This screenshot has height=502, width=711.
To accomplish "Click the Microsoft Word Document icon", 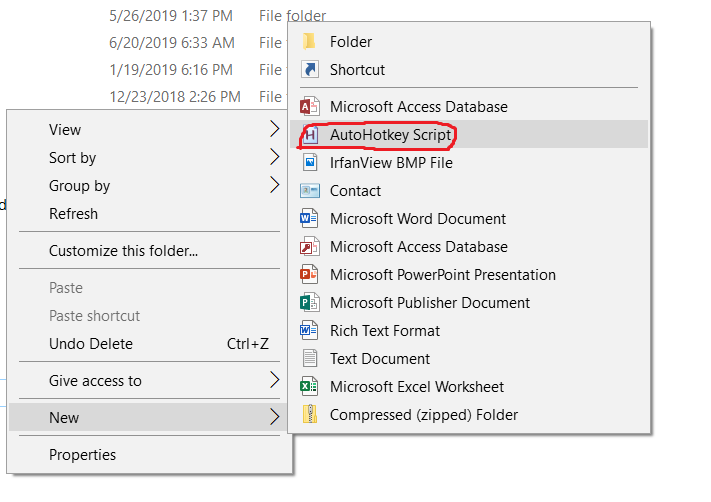I will [310, 218].
